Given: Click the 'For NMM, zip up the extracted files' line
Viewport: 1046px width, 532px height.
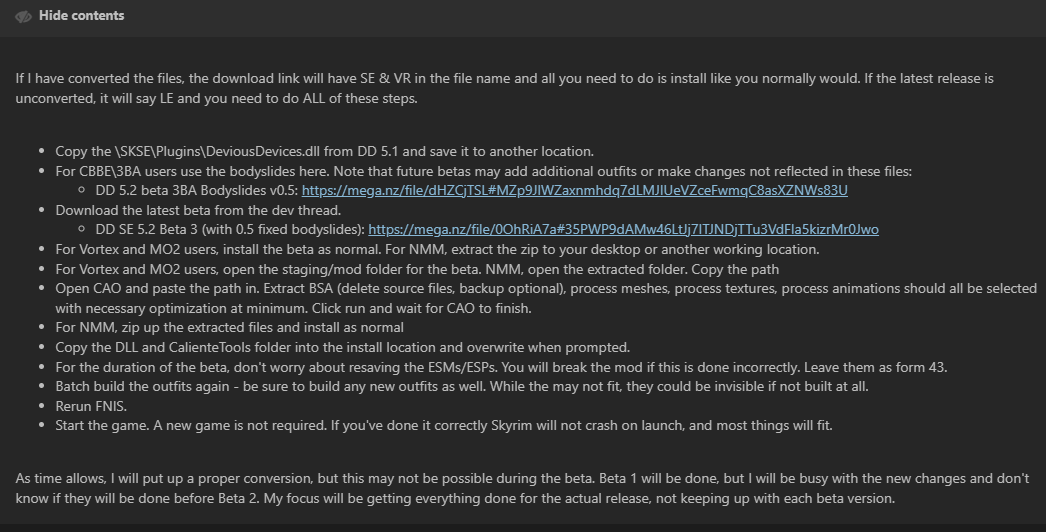Looking at the screenshot, I should pyautogui.click(x=229, y=328).
